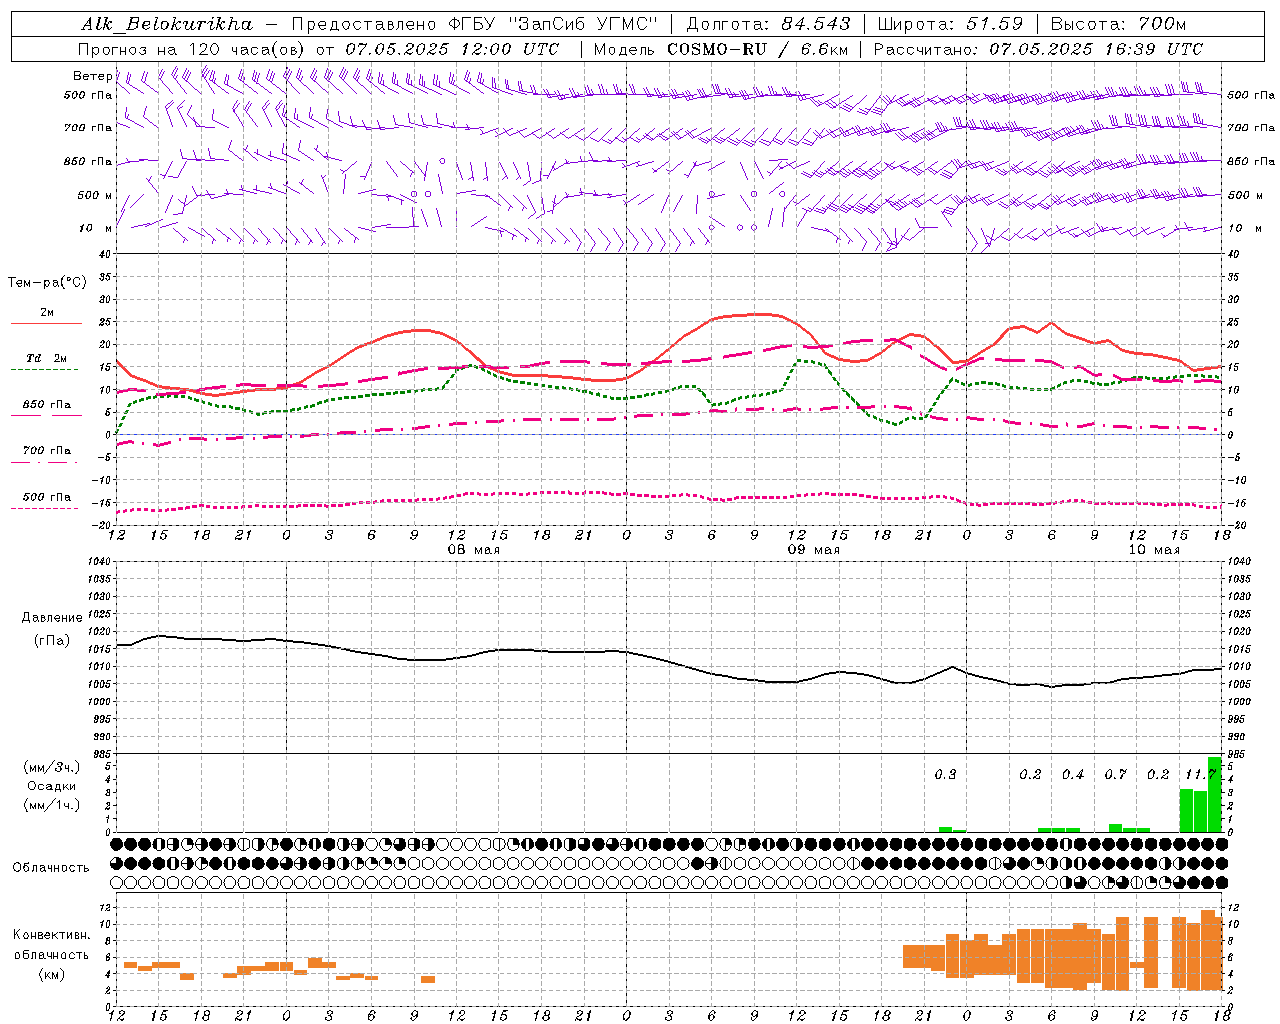Select the '(мм/1ч.)' unit label
The width and height of the screenshot is (1280, 1024).
click(51, 805)
